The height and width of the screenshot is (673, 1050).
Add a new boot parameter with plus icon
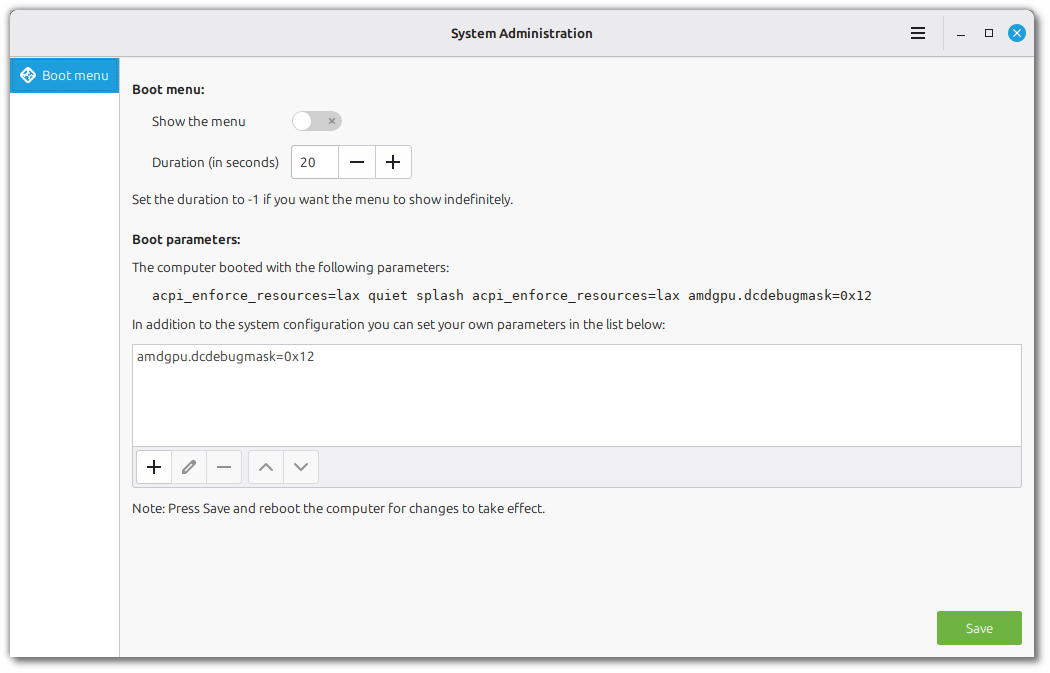(153, 466)
